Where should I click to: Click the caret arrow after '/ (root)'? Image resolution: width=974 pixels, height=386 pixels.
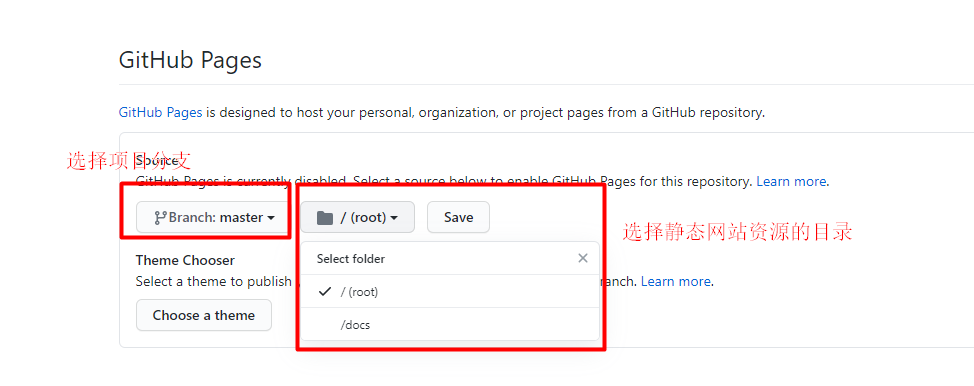click(394, 218)
